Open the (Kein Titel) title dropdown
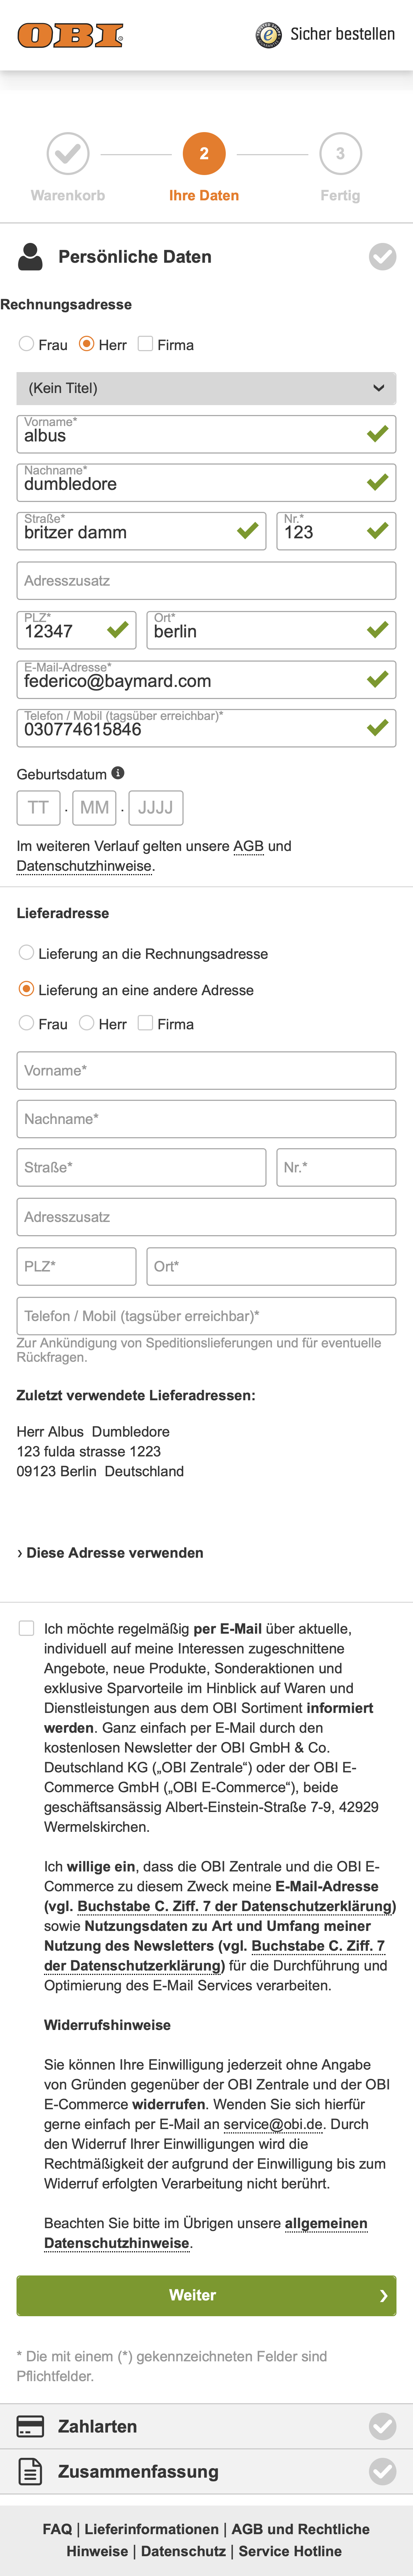Image resolution: width=413 pixels, height=2576 pixels. [206, 388]
